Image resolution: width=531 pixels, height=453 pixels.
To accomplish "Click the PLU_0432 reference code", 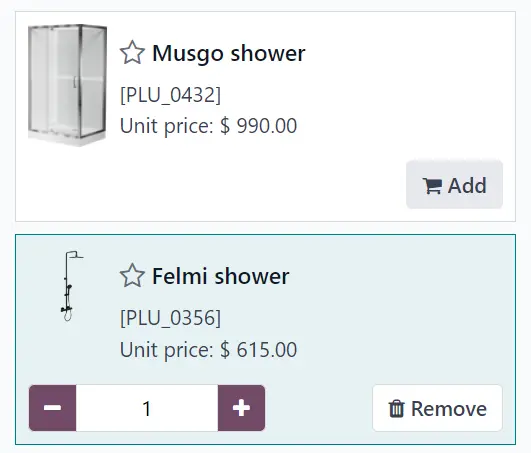I will pyautogui.click(x=170, y=95).
